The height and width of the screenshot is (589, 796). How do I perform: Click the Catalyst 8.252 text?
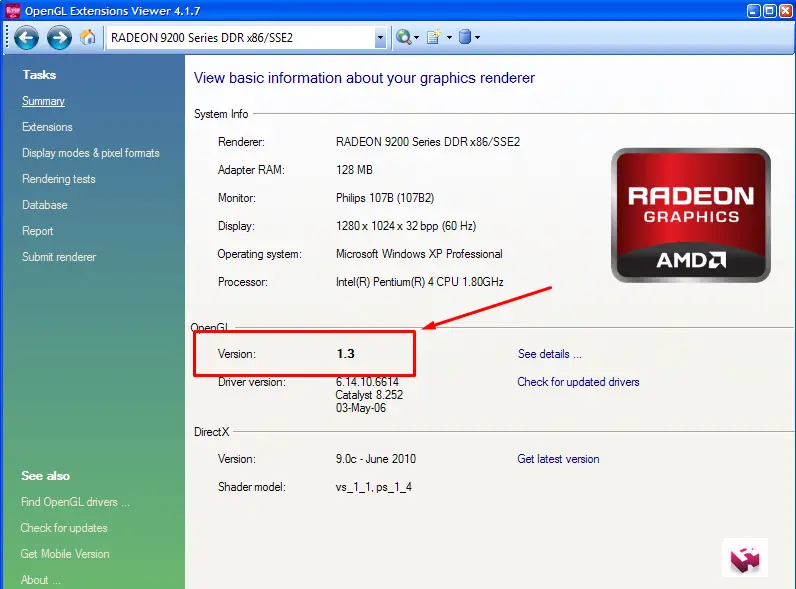tap(369, 395)
